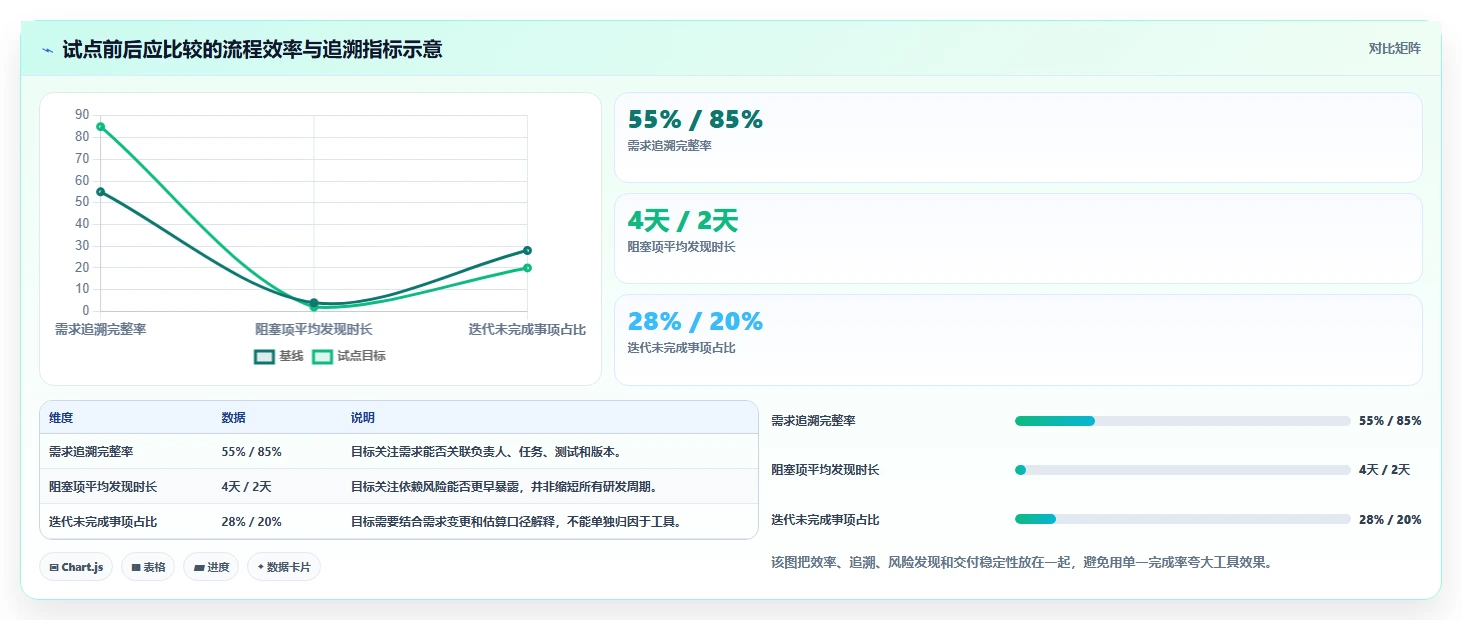The width and height of the screenshot is (1462, 620).
Task: Click the 28% / 20% table cell
Action: [251, 522]
